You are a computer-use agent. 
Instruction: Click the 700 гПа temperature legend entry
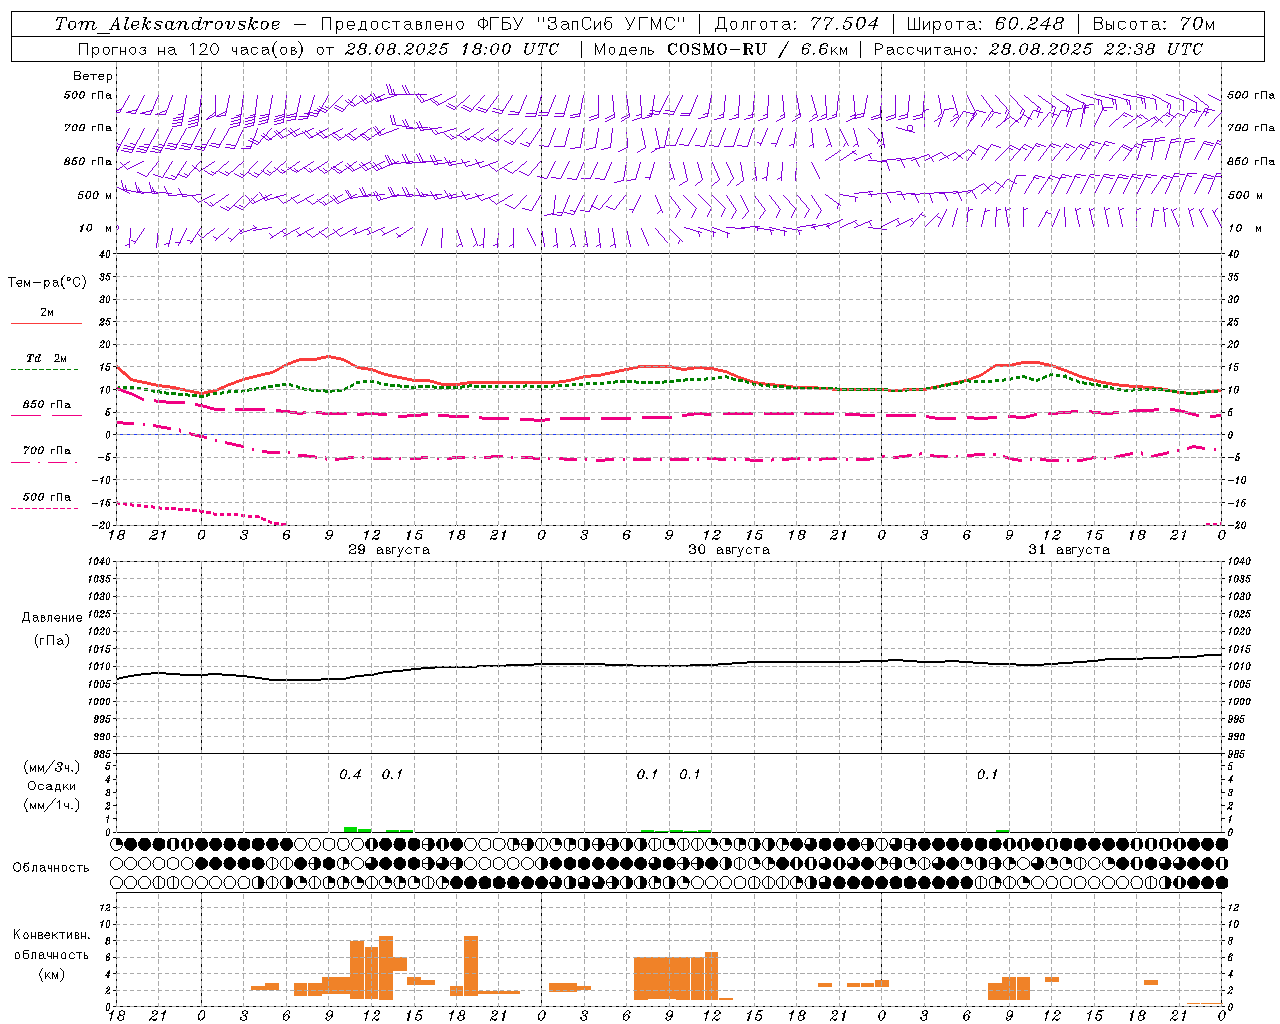pyautogui.click(x=47, y=451)
